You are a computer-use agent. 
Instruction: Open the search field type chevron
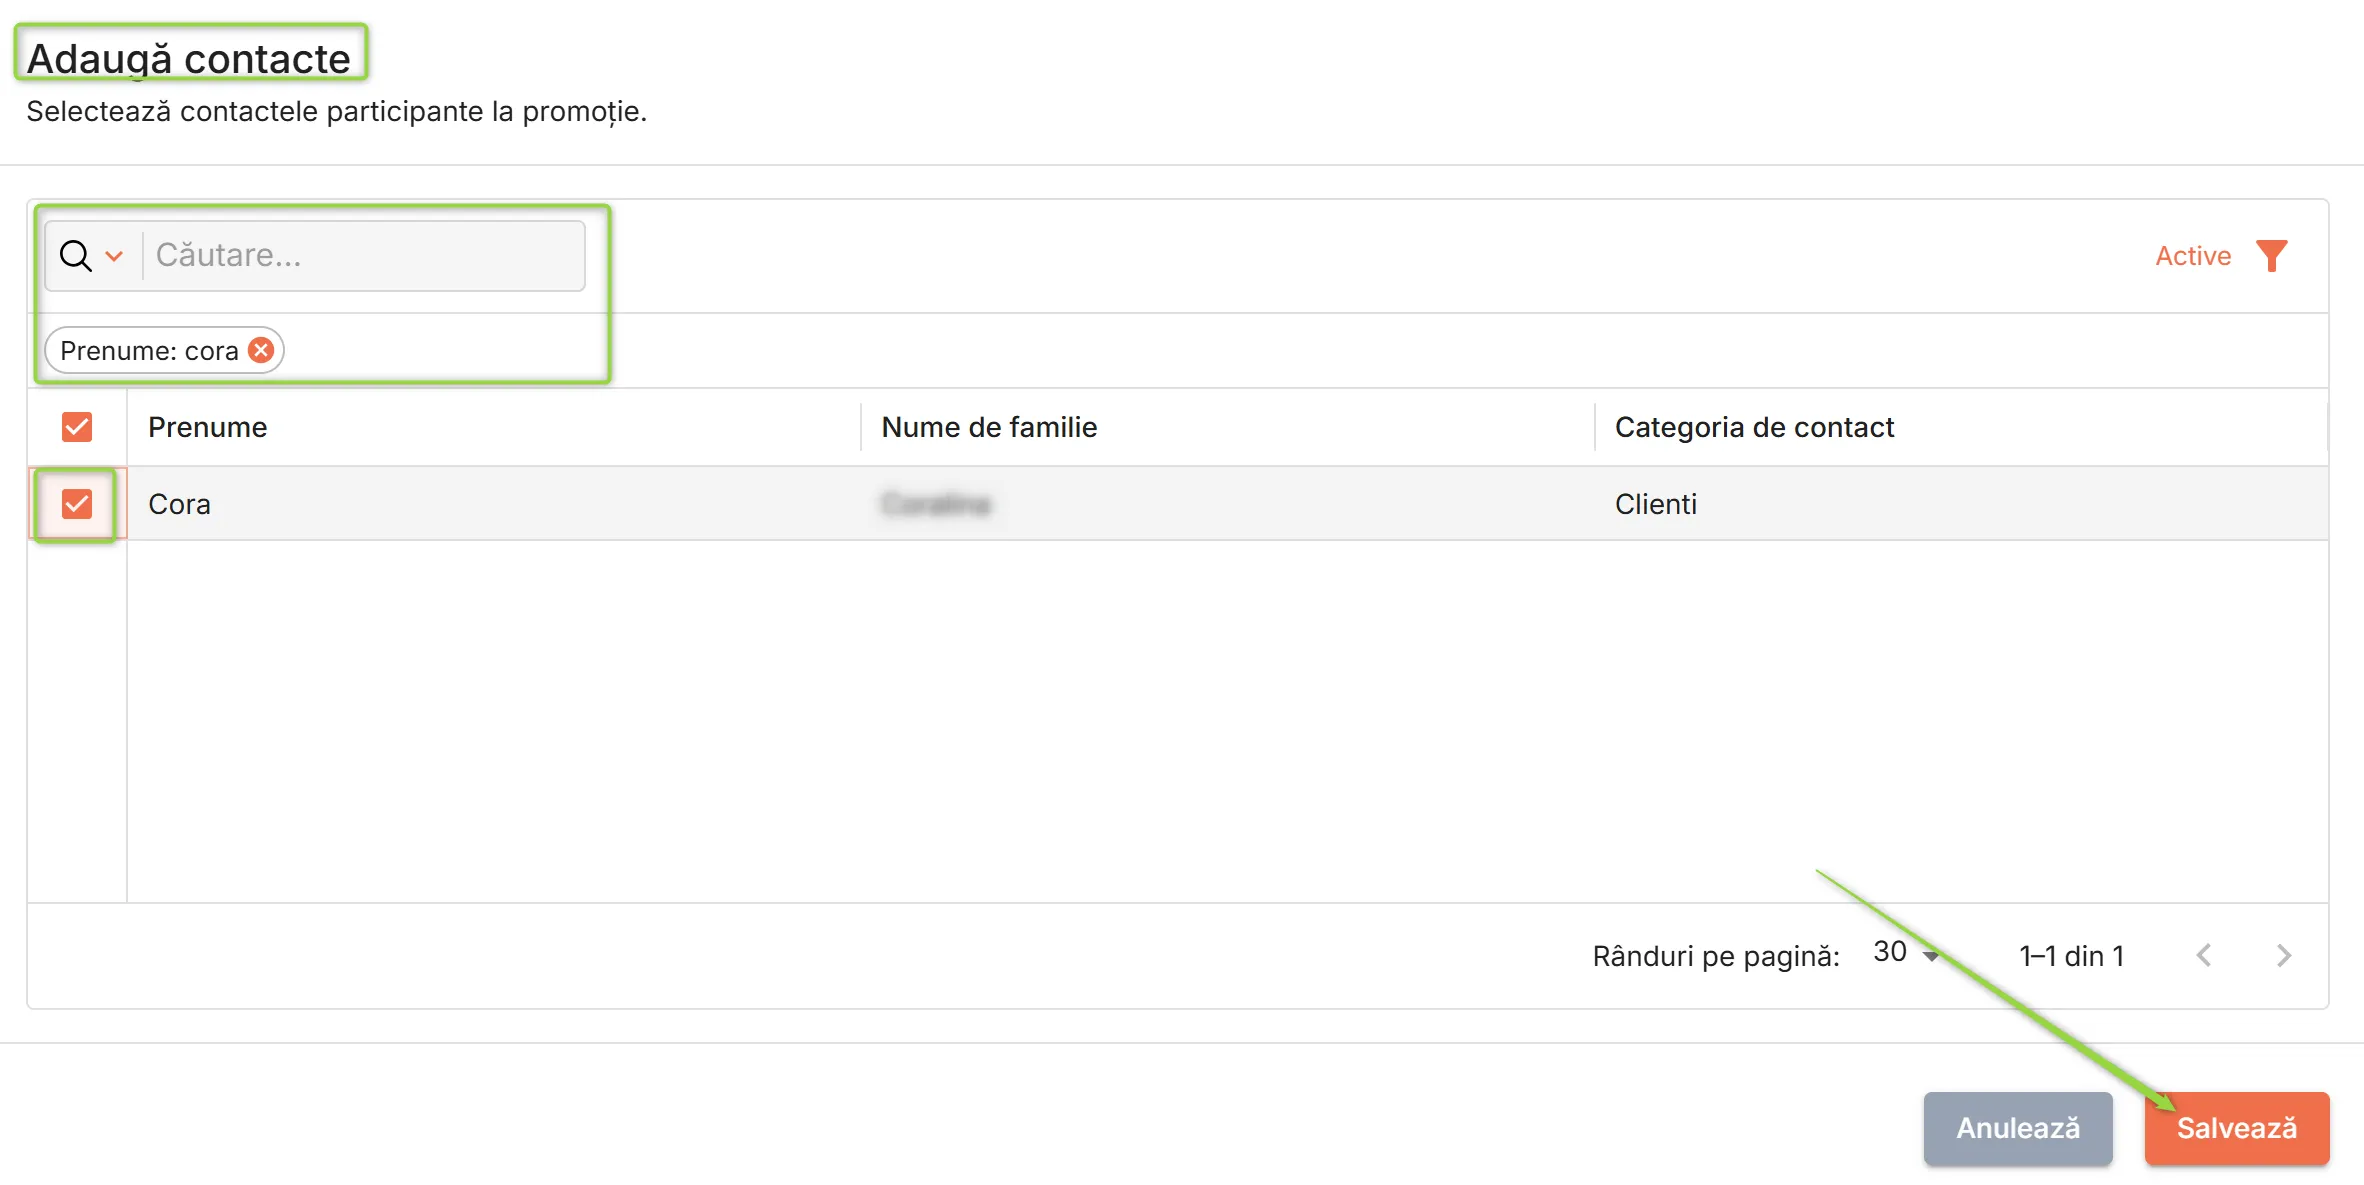114,256
